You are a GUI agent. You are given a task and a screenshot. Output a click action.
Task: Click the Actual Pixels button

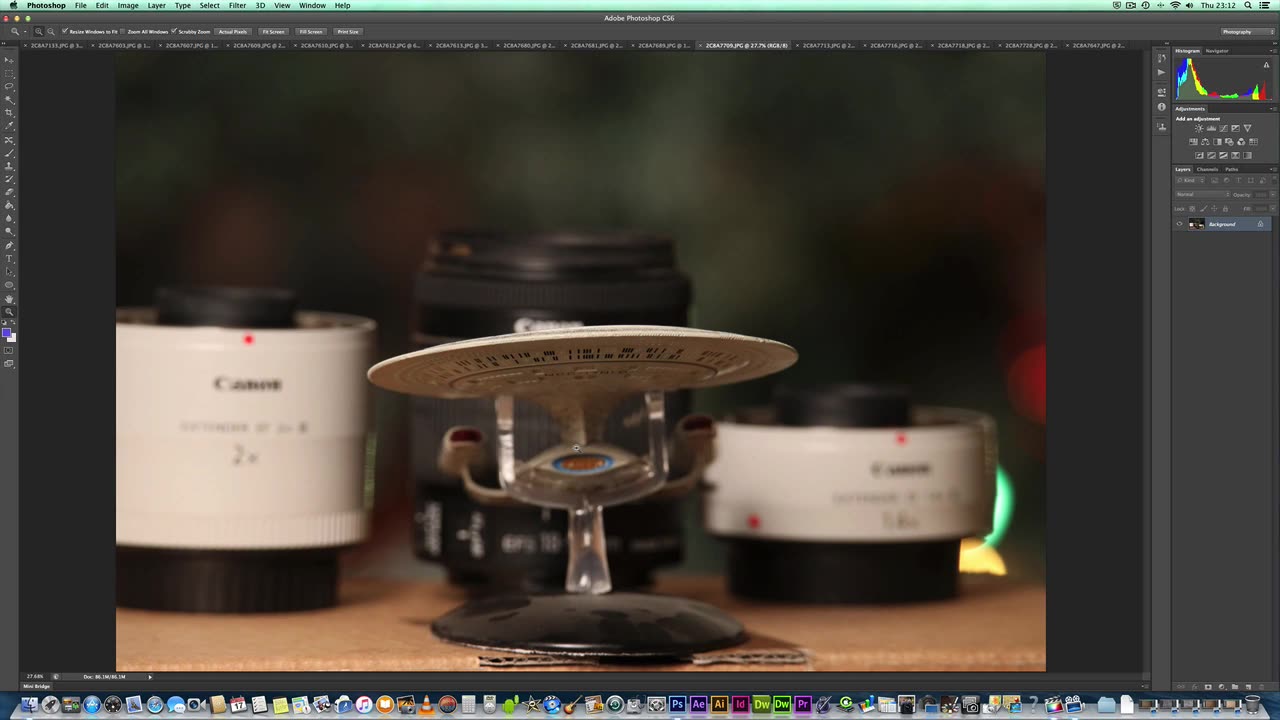(x=233, y=31)
